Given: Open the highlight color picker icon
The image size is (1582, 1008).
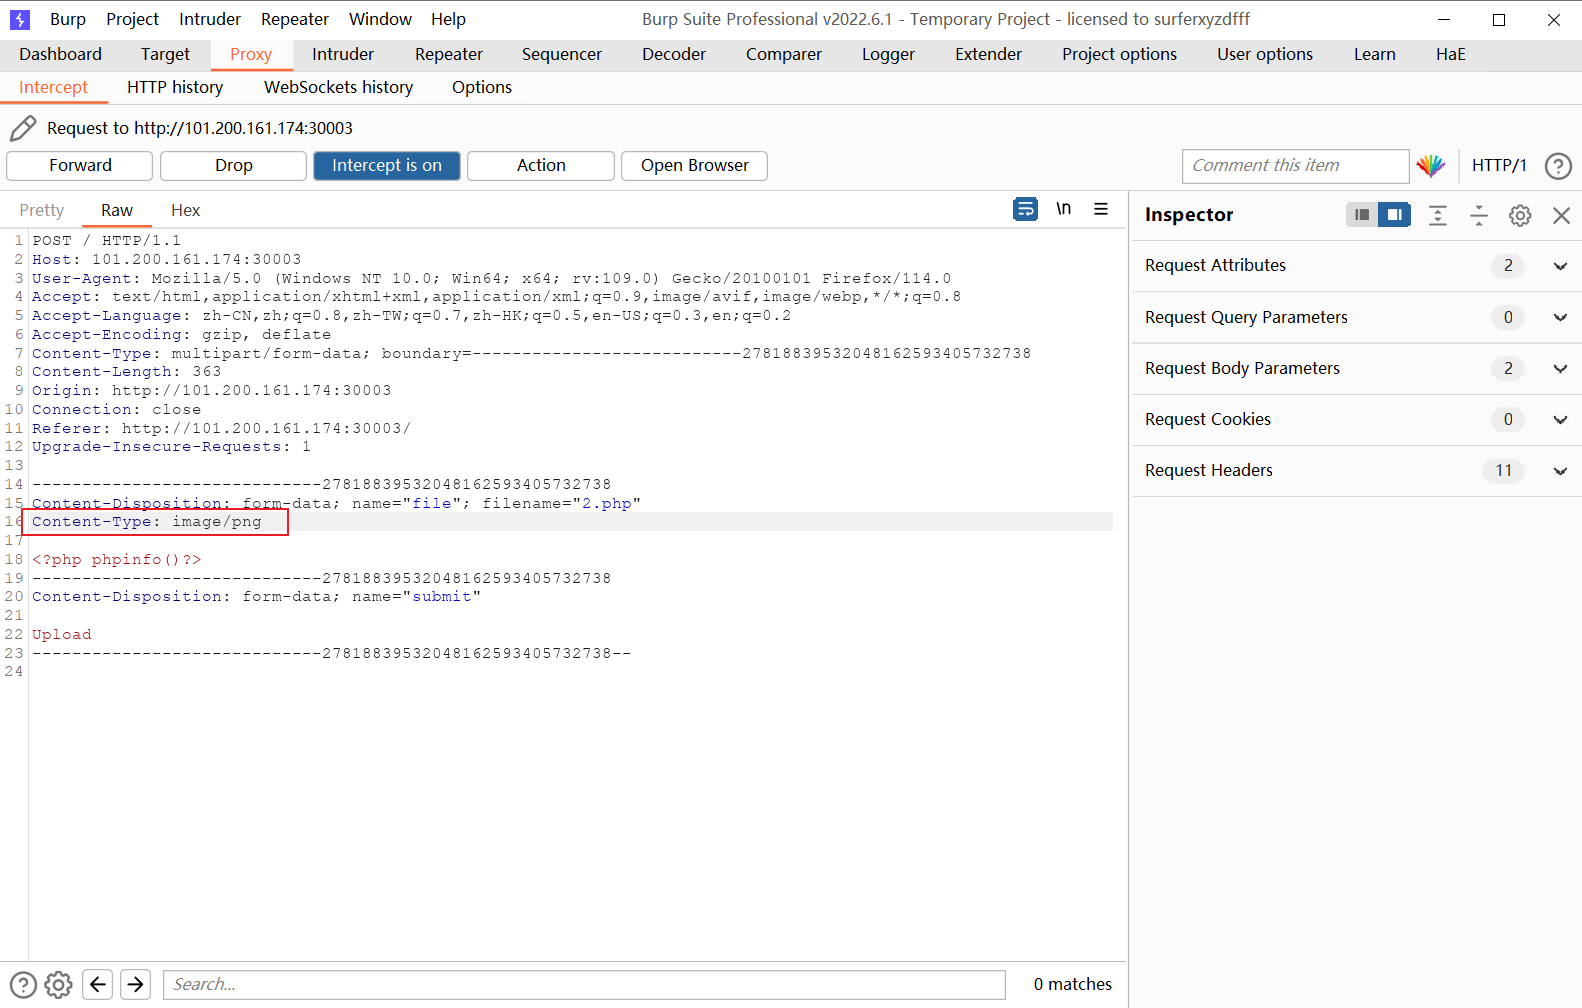Looking at the screenshot, I should [x=1431, y=166].
